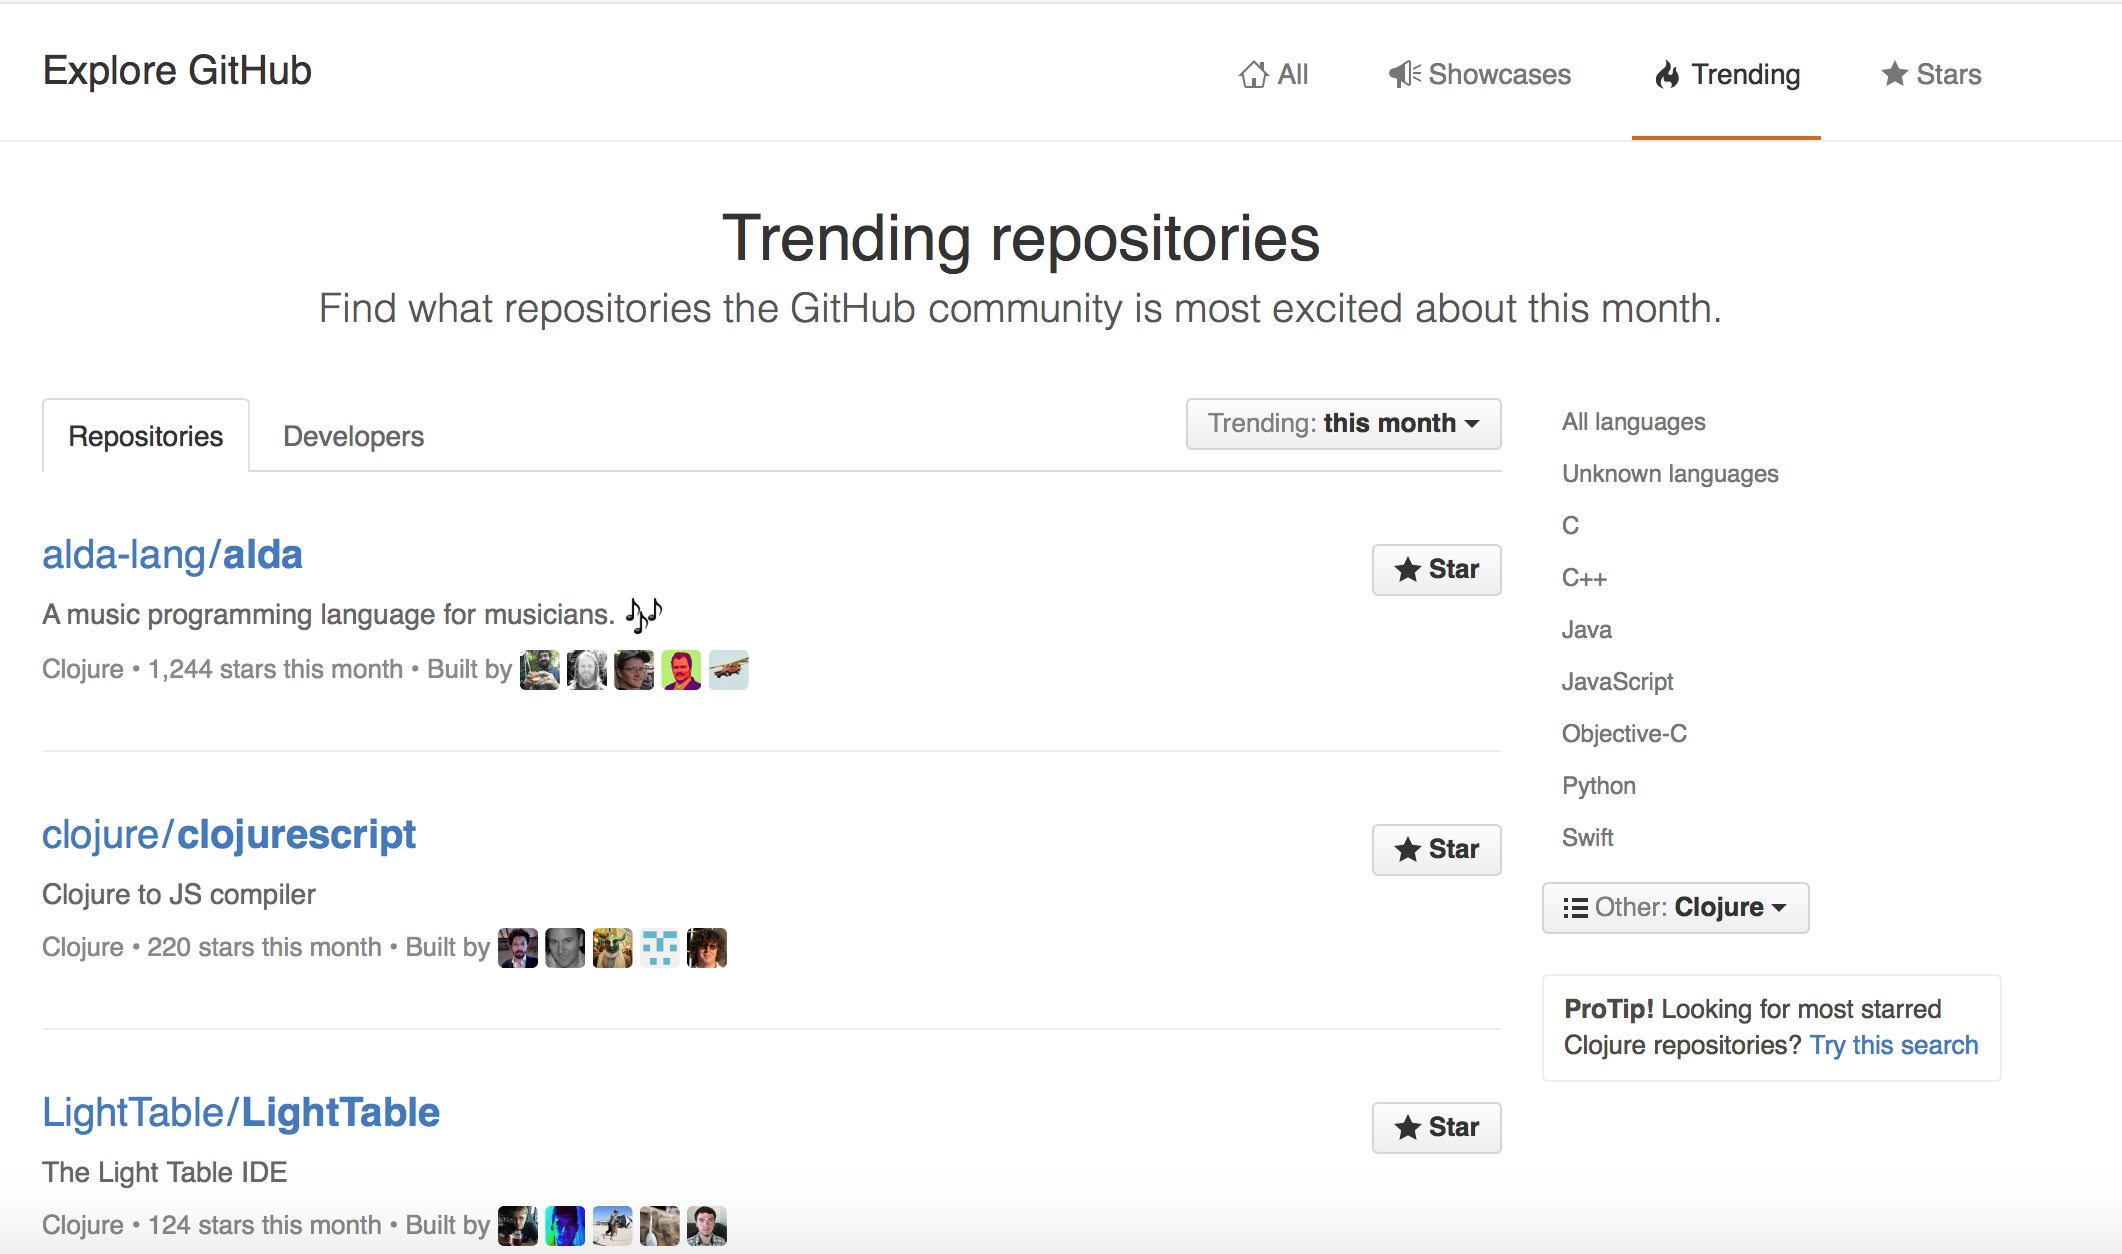This screenshot has height=1254, width=2122.
Task: Star the alda-lang/alda repository
Action: pyautogui.click(x=1436, y=570)
